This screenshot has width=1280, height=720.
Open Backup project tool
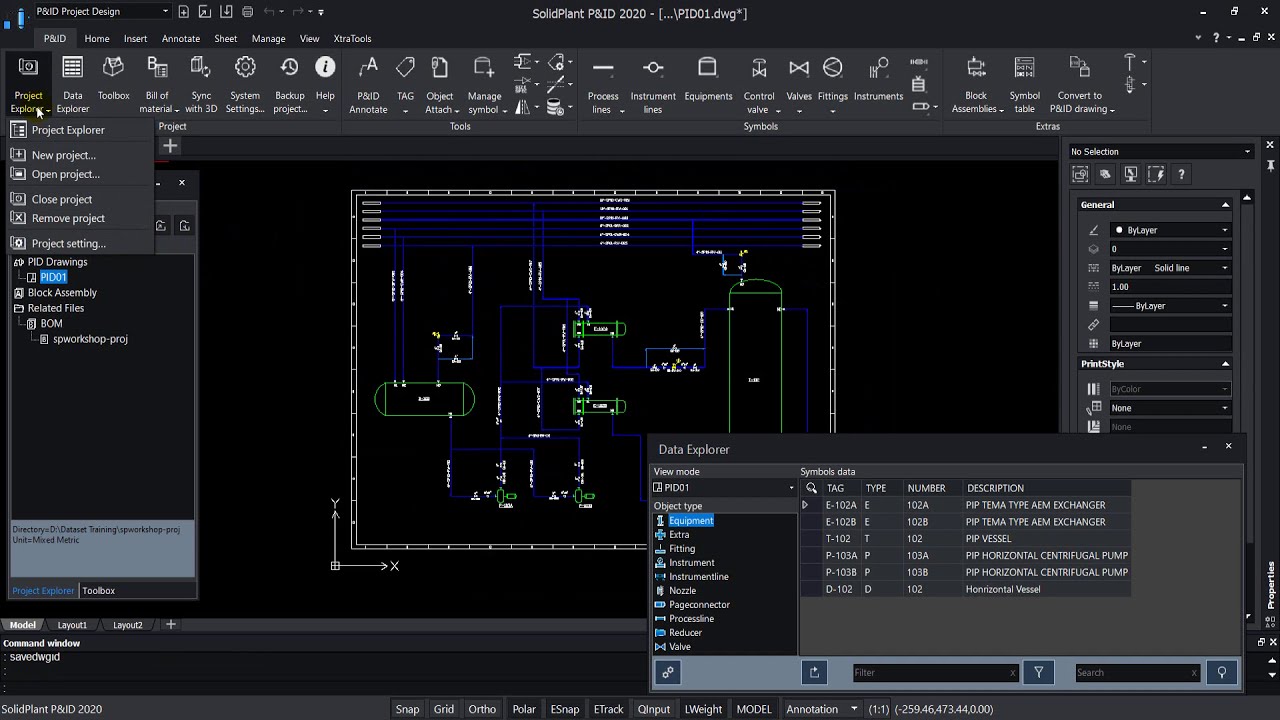[289, 83]
